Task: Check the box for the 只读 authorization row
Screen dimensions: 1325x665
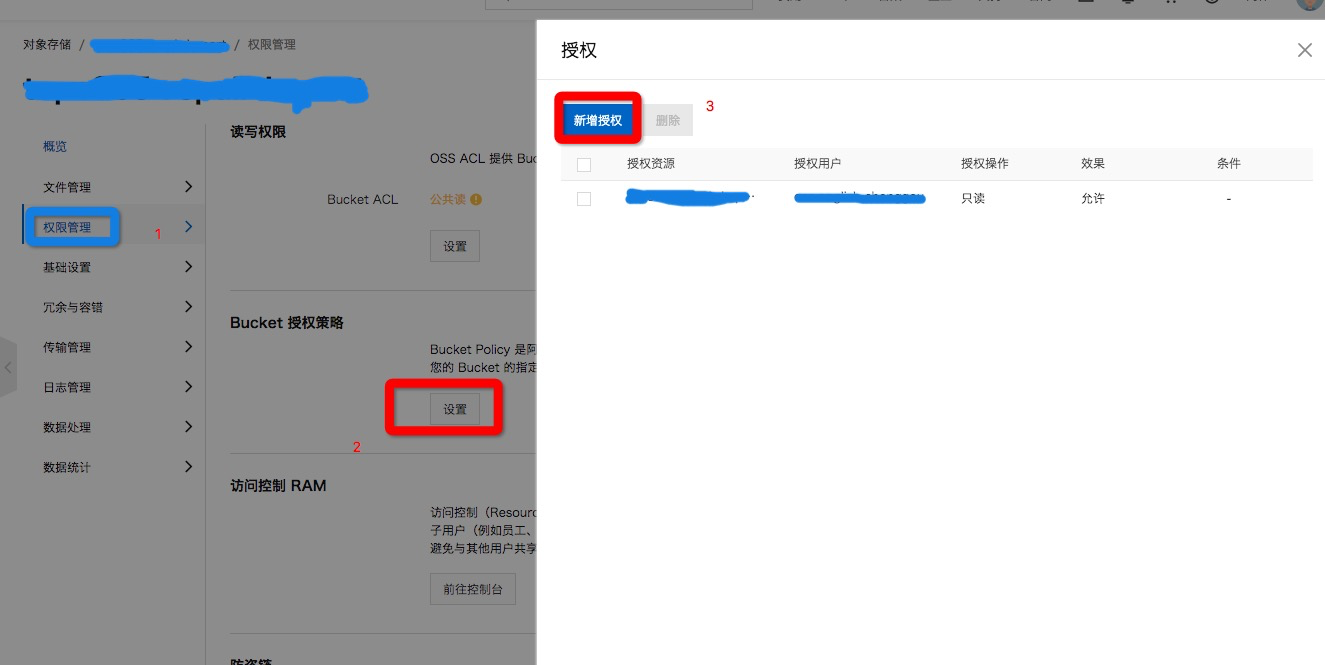Action: (584, 199)
